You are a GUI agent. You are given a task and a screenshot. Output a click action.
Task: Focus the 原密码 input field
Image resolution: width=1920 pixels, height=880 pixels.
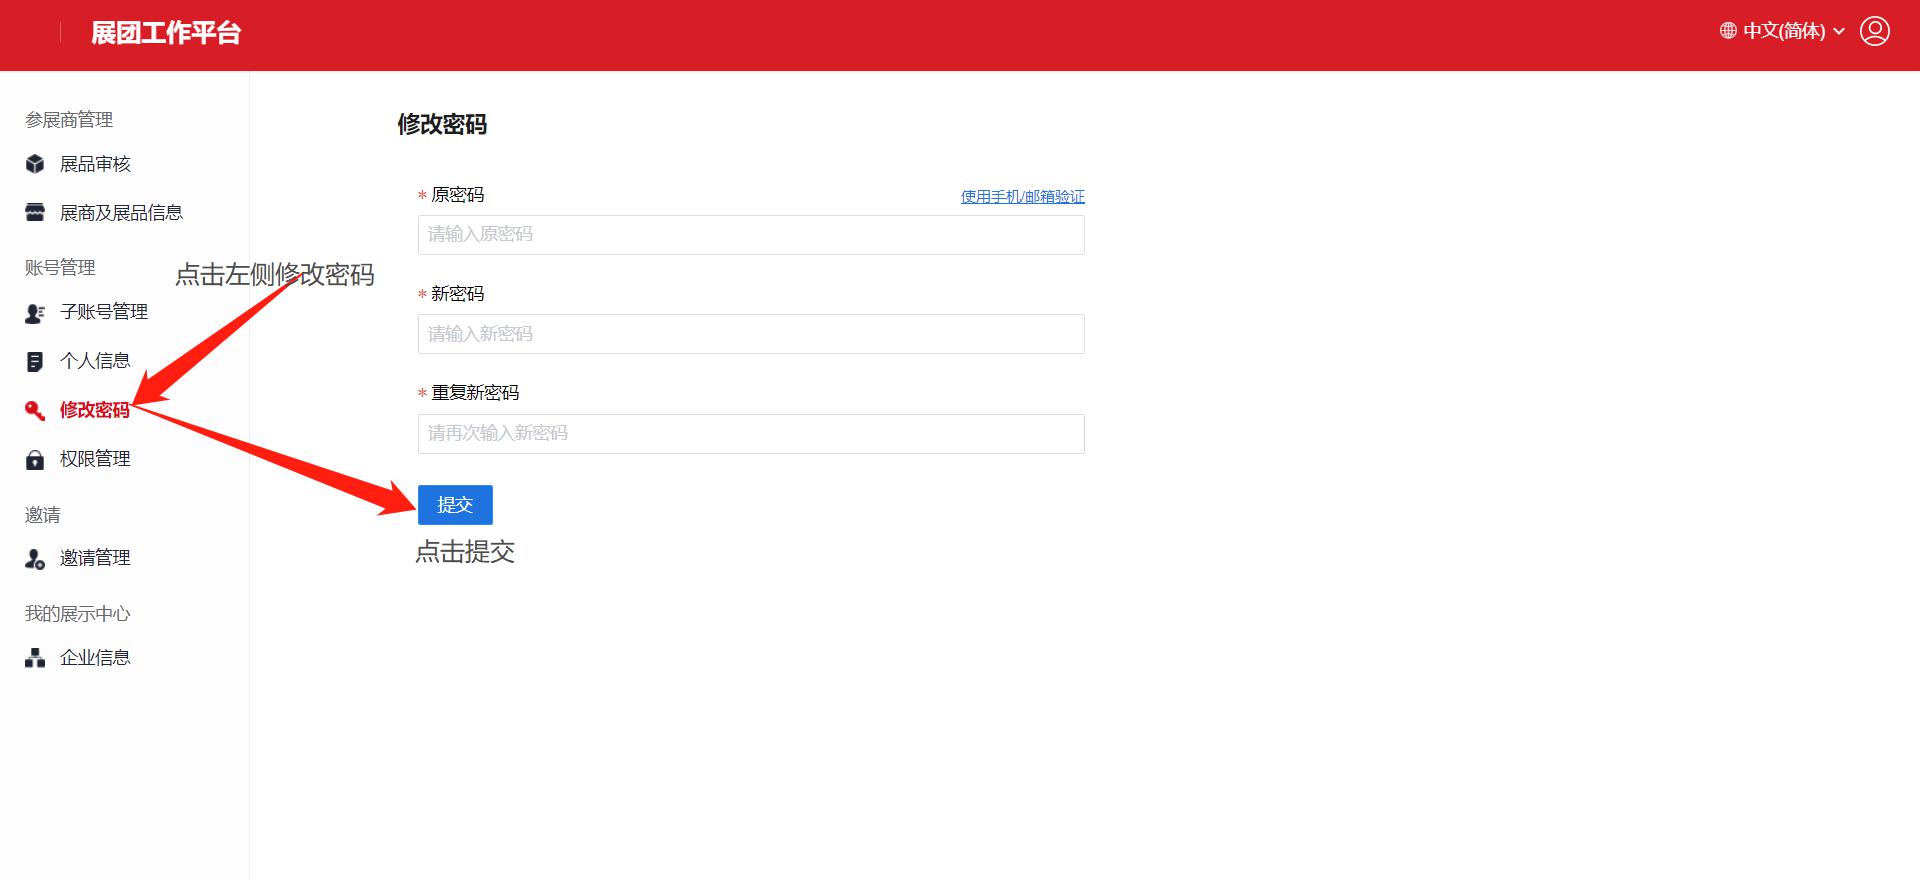(x=750, y=235)
